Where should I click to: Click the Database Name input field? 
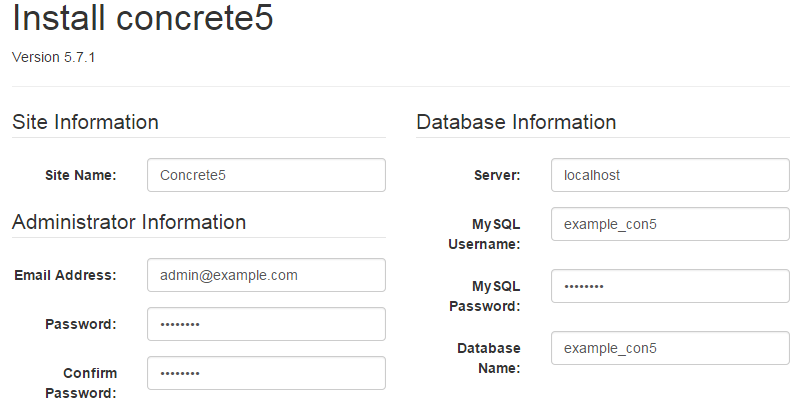[x=670, y=348]
